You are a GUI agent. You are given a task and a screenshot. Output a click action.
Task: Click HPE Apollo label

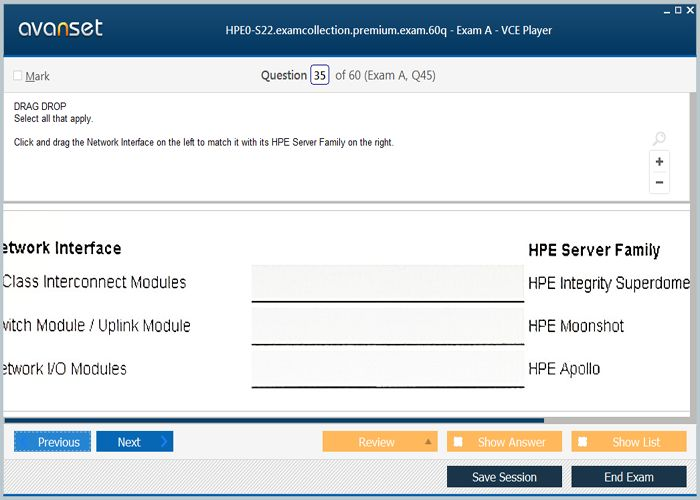564,369
